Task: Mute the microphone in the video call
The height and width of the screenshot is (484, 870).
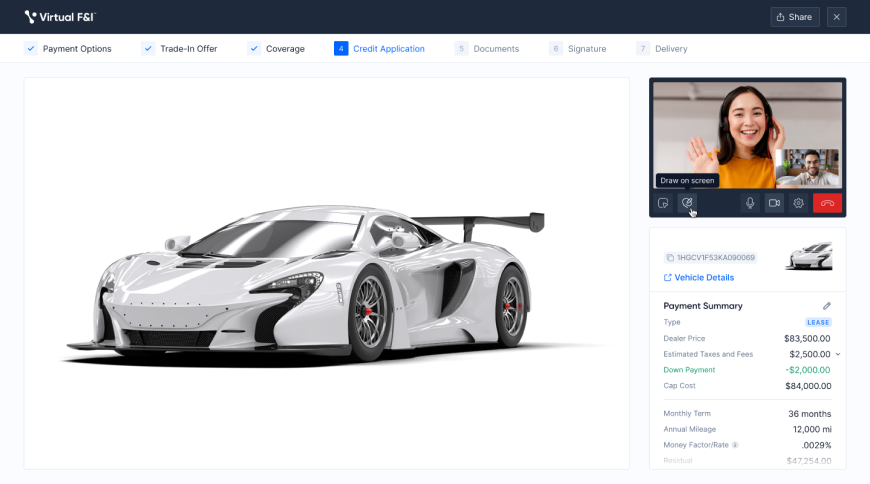Action: click(750, 203)
